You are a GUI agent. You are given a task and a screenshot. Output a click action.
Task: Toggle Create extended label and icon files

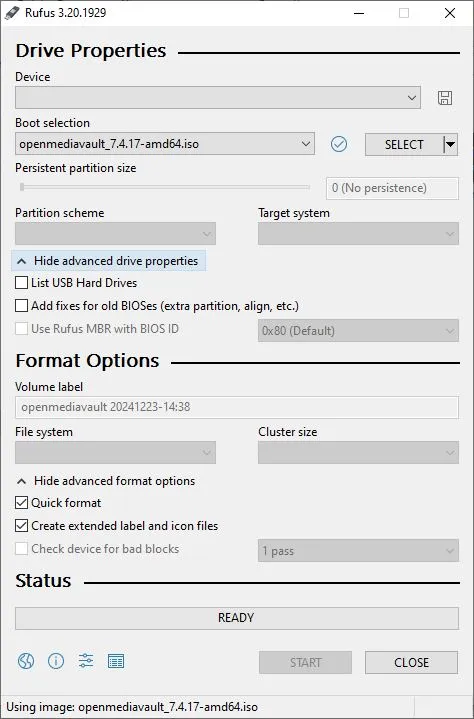pyautogui.click(x=22, y=525)
